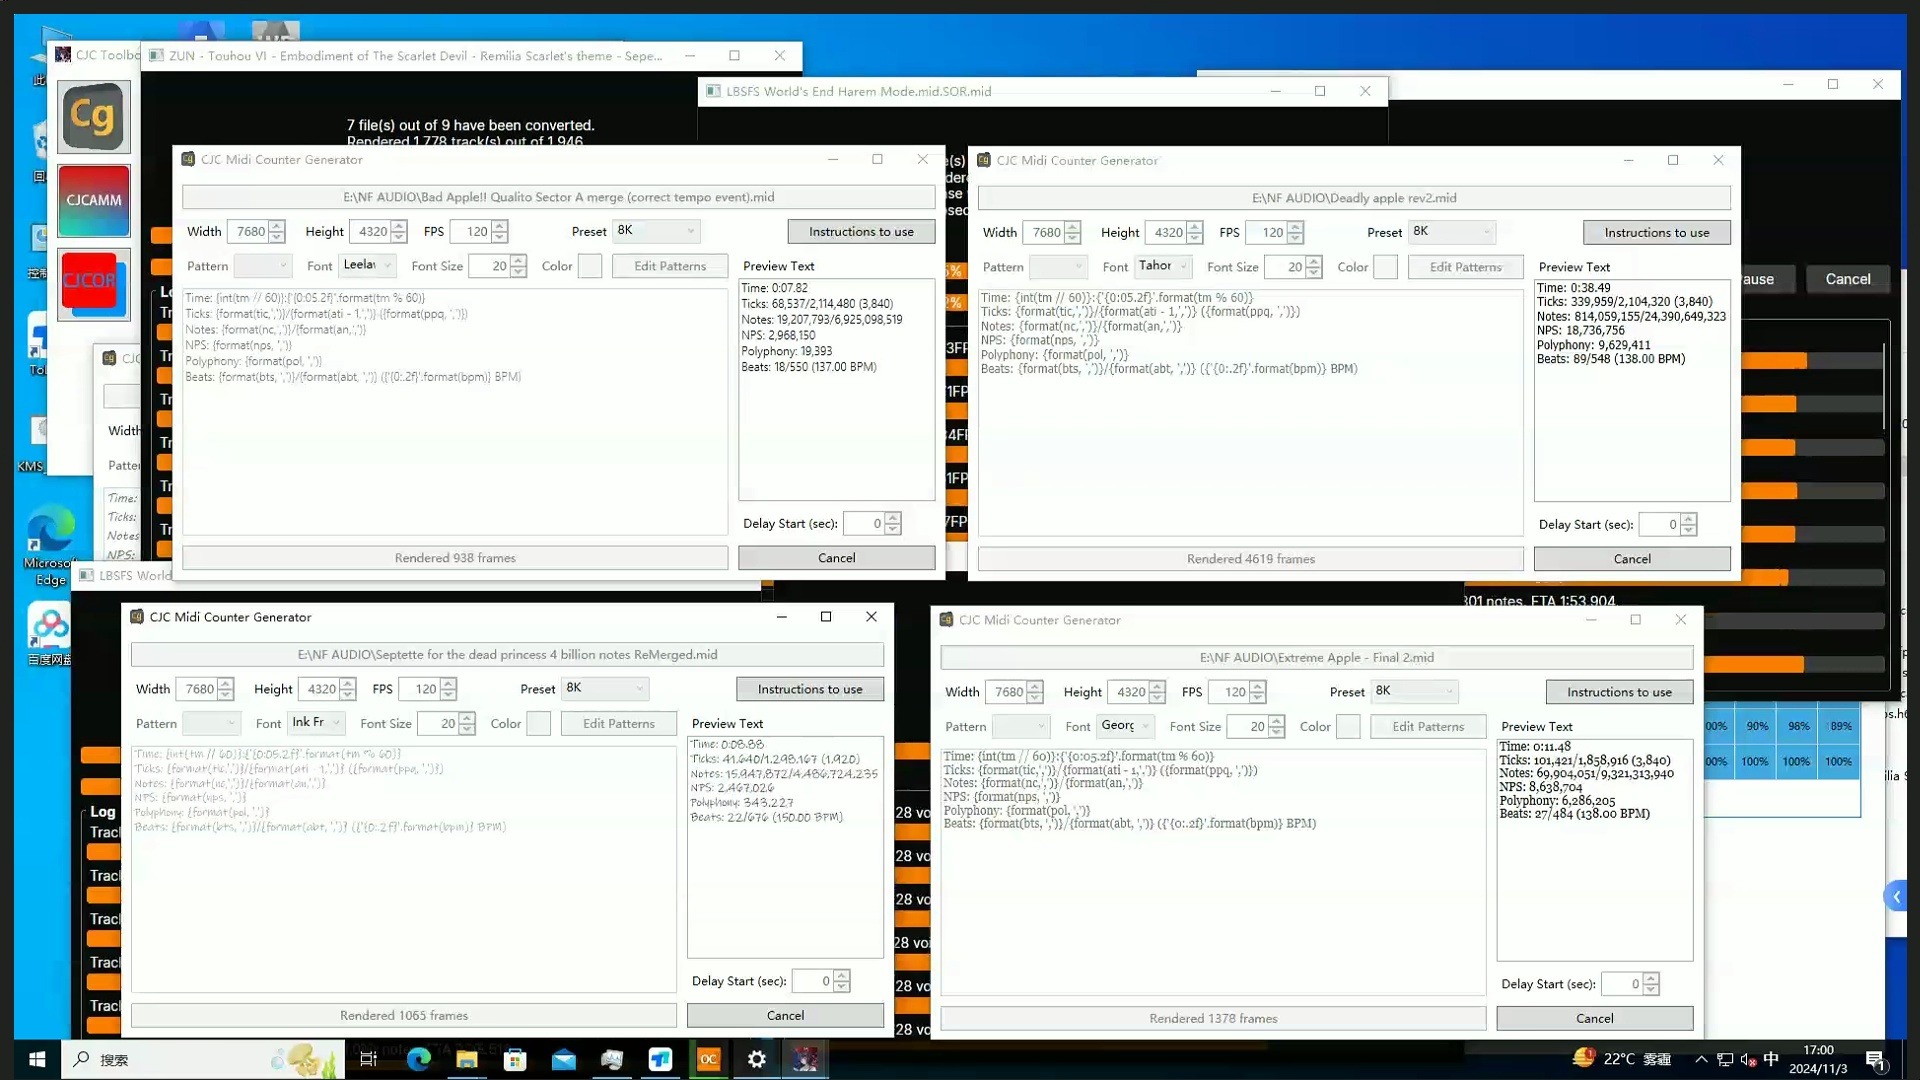Open the CJCOR tool in CJC Toolbox

pyautogui.click(x=93, y=284)
